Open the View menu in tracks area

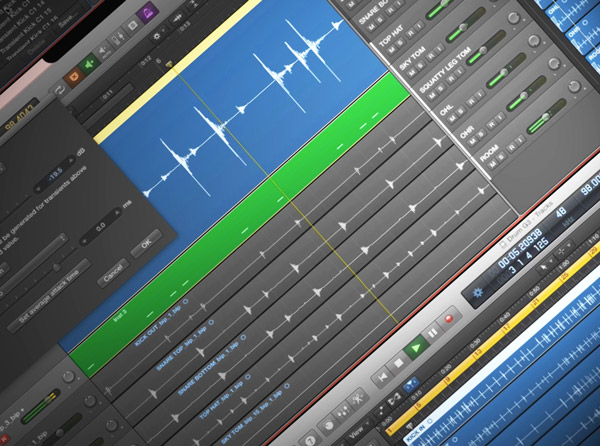click(x=358, y=431)
